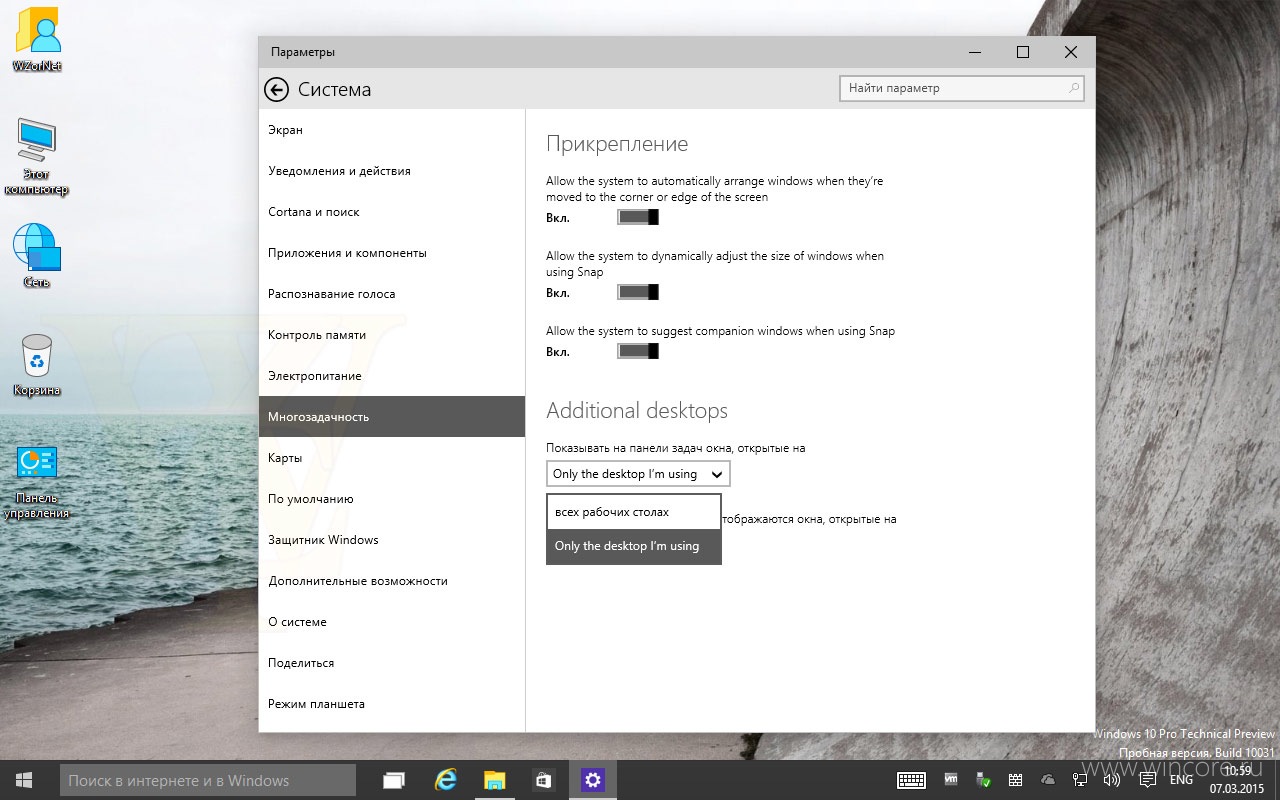
Task: Open Cortana и поиск section
Action: [392, 212]
